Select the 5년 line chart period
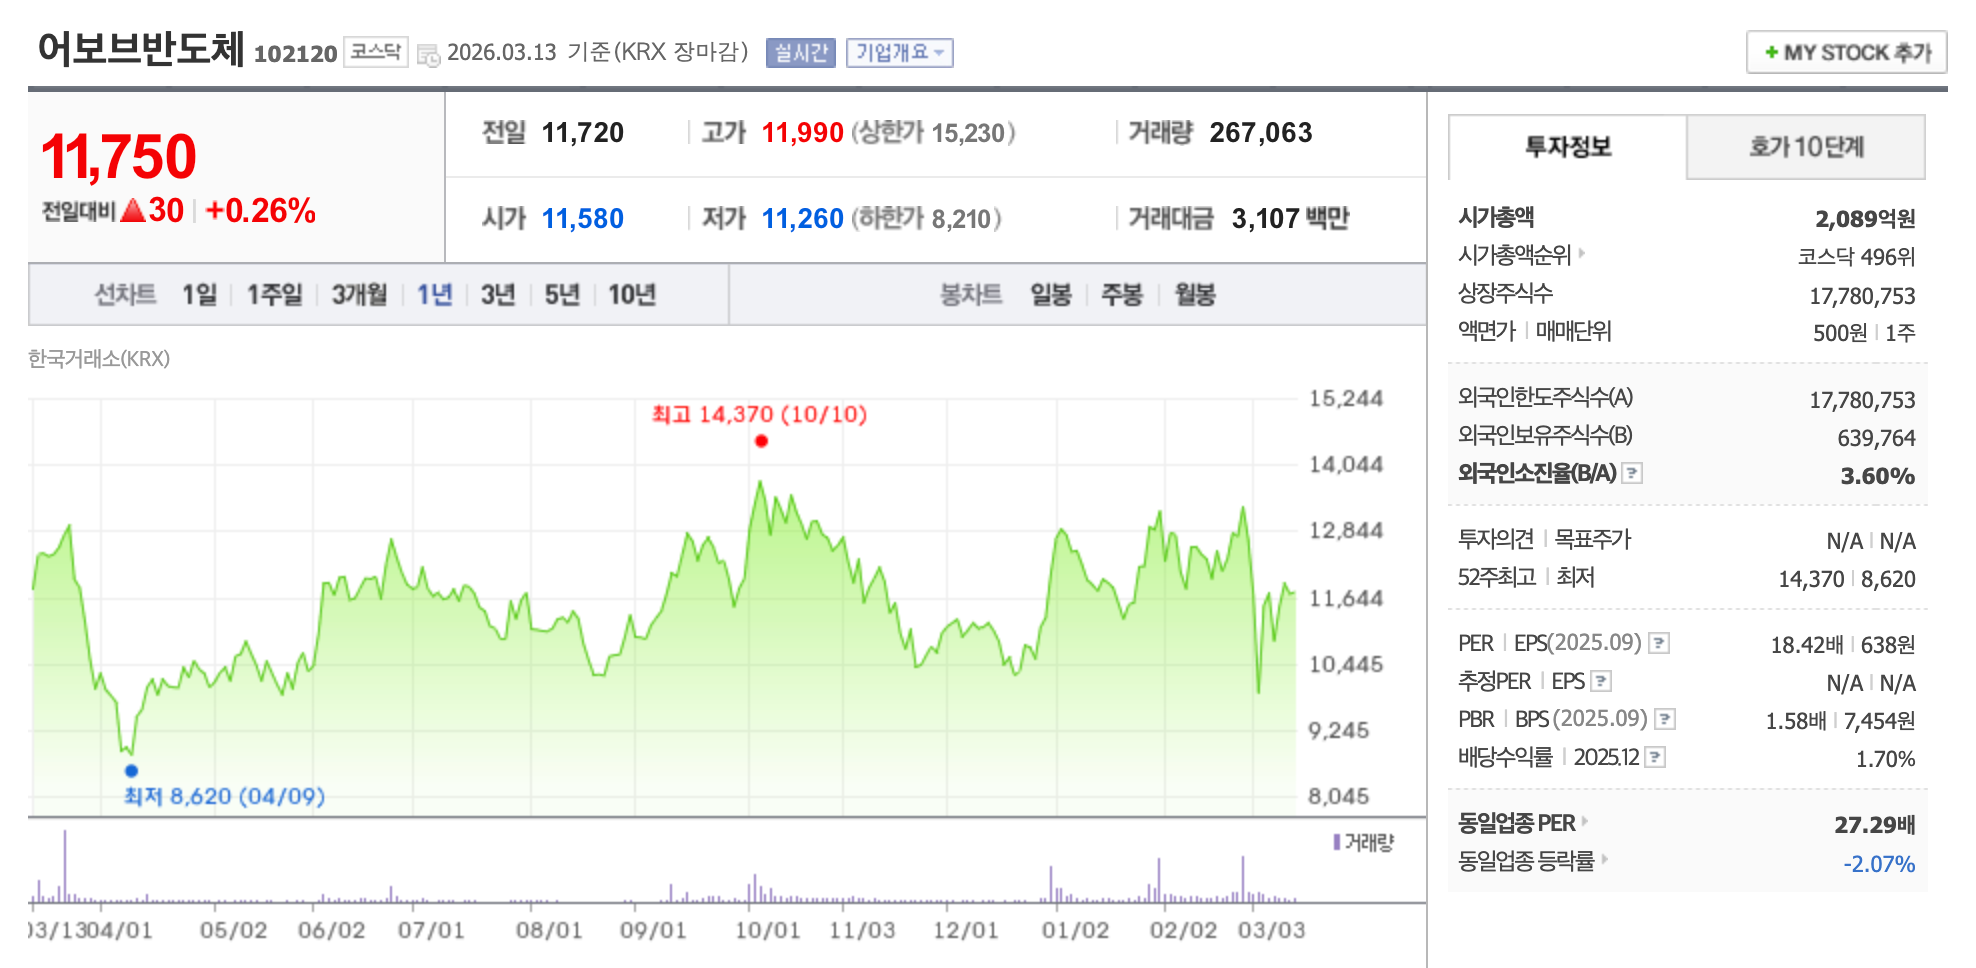 (x=561, y=295)
